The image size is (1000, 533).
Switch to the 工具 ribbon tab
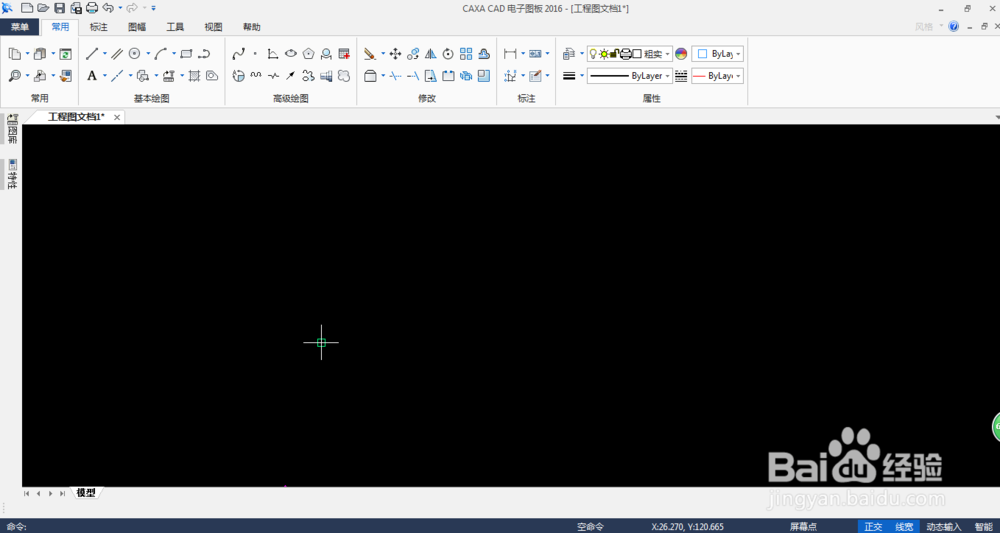pyautogui.click(x=175, y=27)
